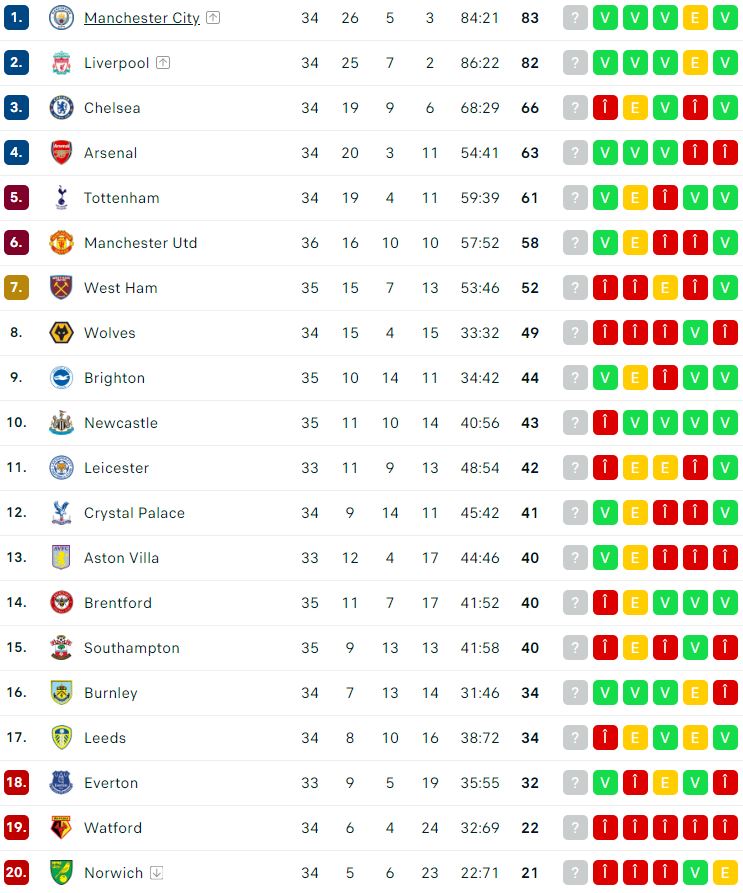
Task: Click the Chelsea club crest
Action: 60,107
